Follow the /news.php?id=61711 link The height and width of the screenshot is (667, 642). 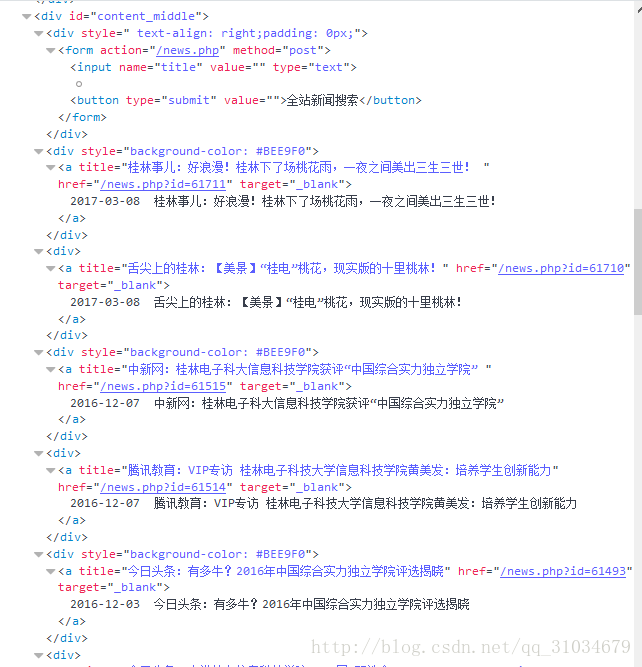pyautogui.click(x=163, y=184)
